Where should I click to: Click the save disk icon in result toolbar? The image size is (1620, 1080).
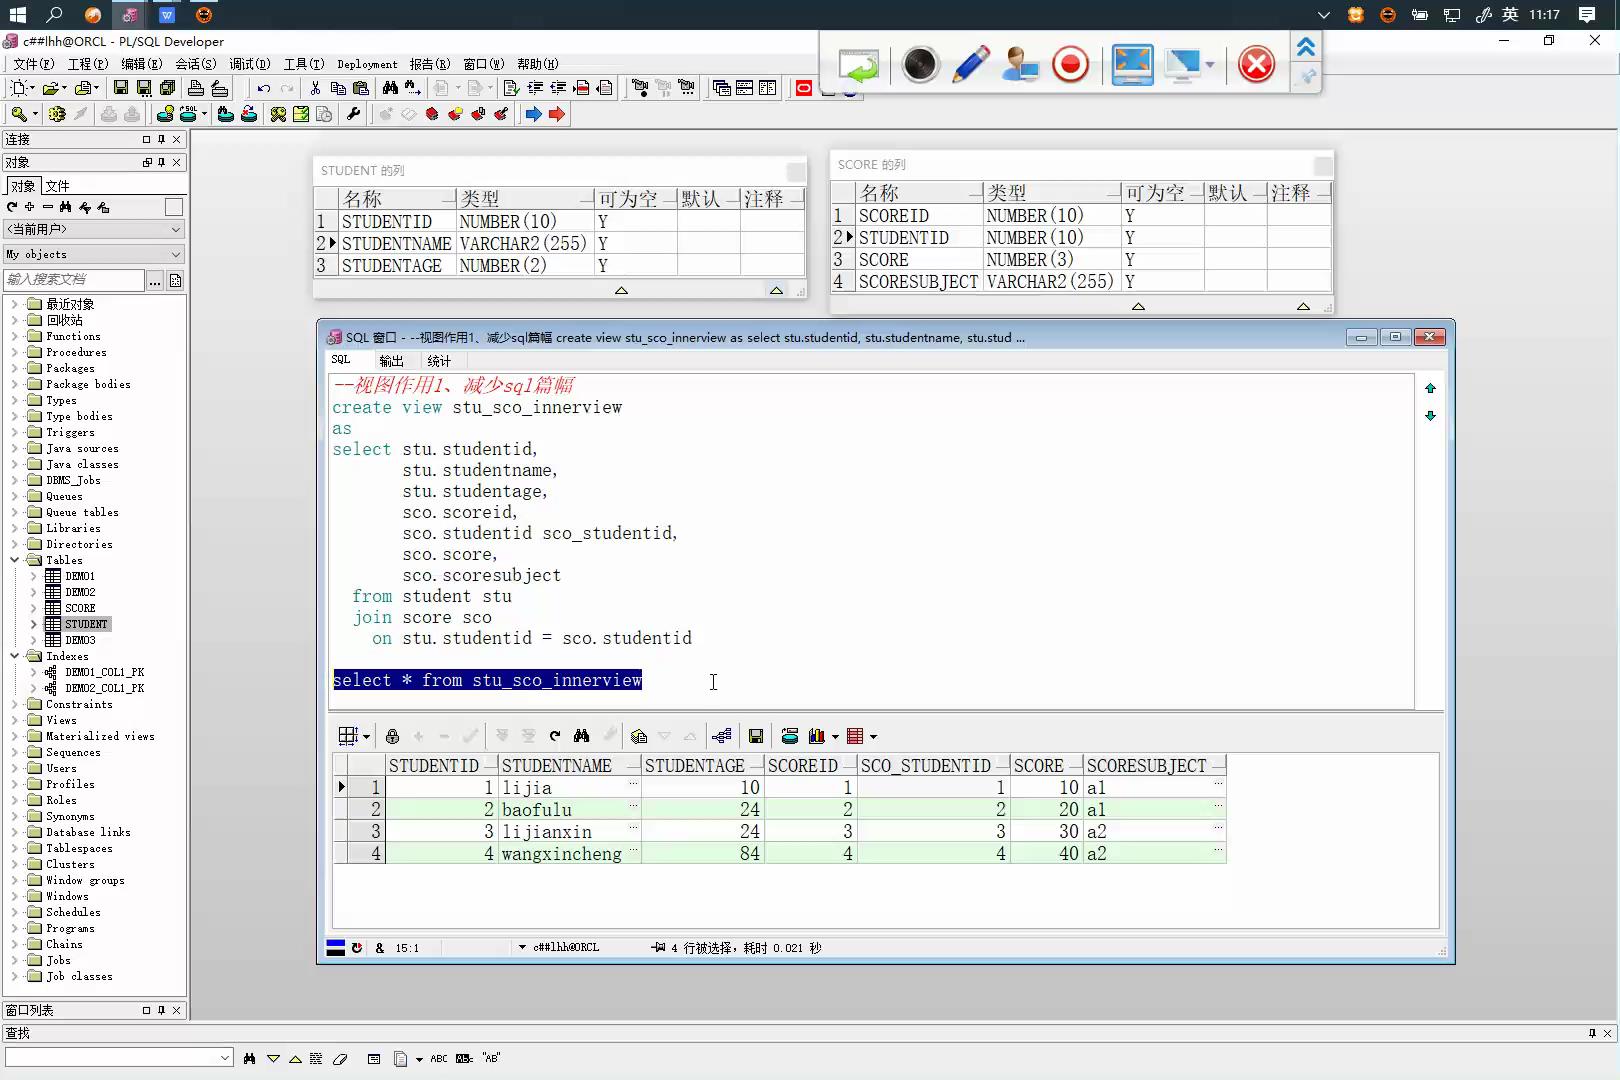pos(756,736)
